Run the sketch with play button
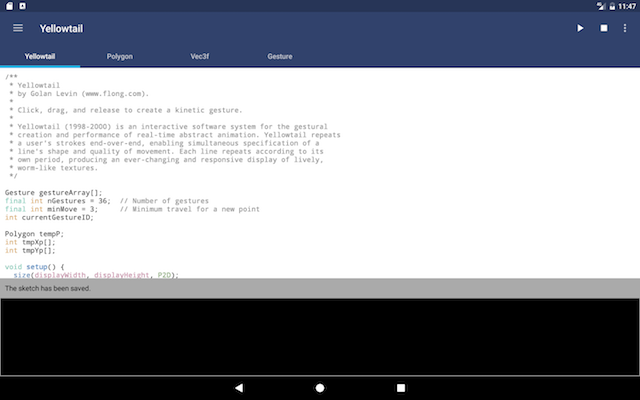 tap(580, 28)
